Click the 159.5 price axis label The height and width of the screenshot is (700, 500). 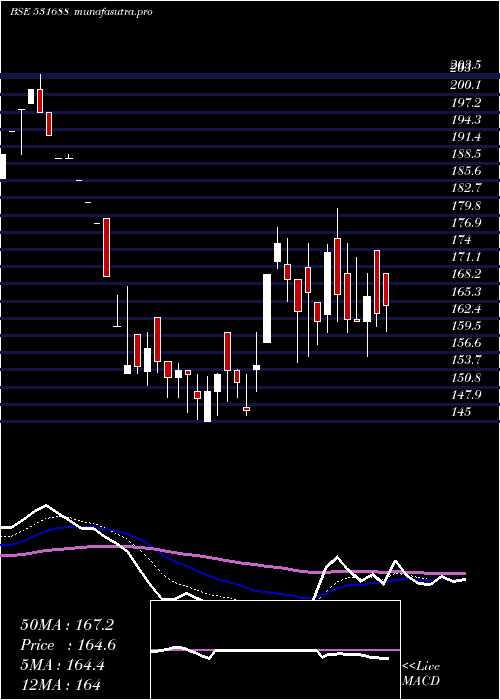pyautogui.click(x=466, y=326)
